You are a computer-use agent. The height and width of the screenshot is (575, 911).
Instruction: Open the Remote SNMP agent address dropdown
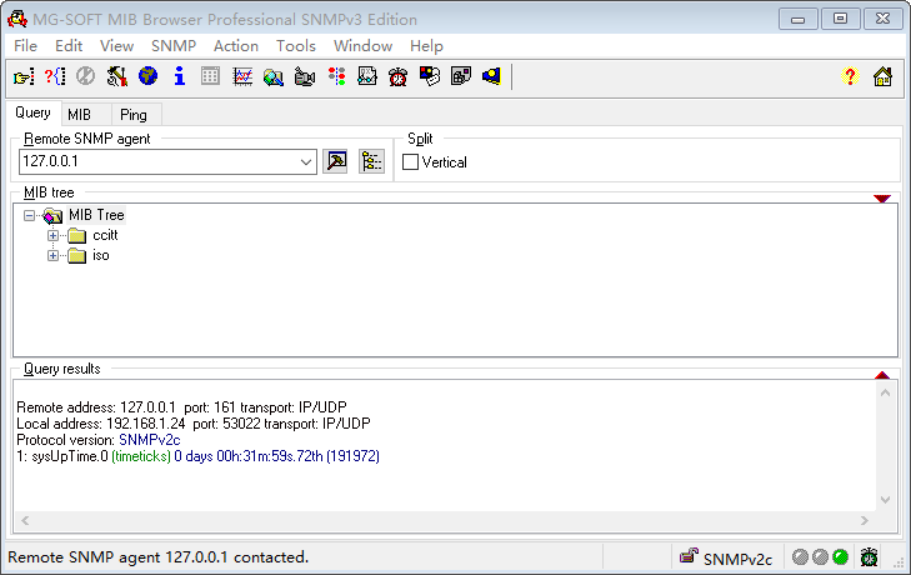pyautogui.click(x=306, y=162)
